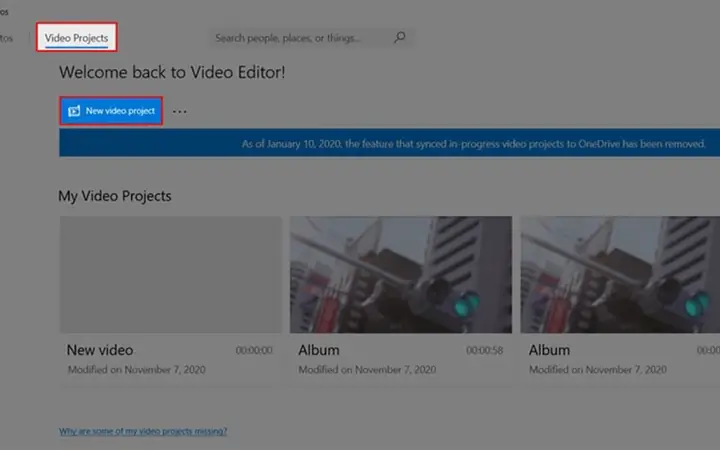Click the 00:00:00 duration label
Image resolution: width=720 pixels, height=450 pixels.
pos(254,350)
